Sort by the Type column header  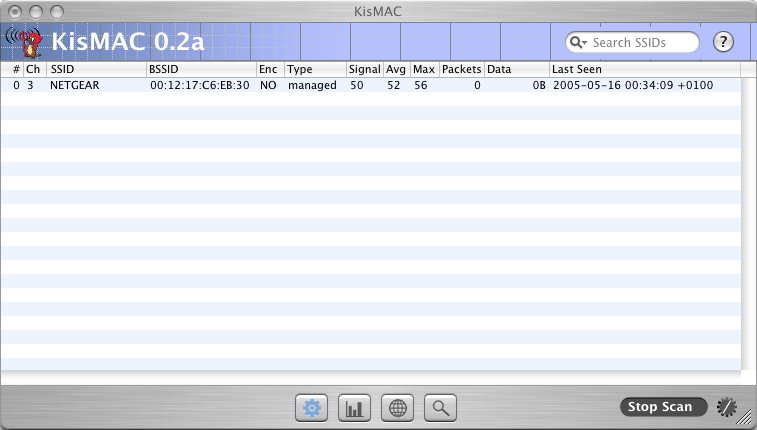click(314, 70)
